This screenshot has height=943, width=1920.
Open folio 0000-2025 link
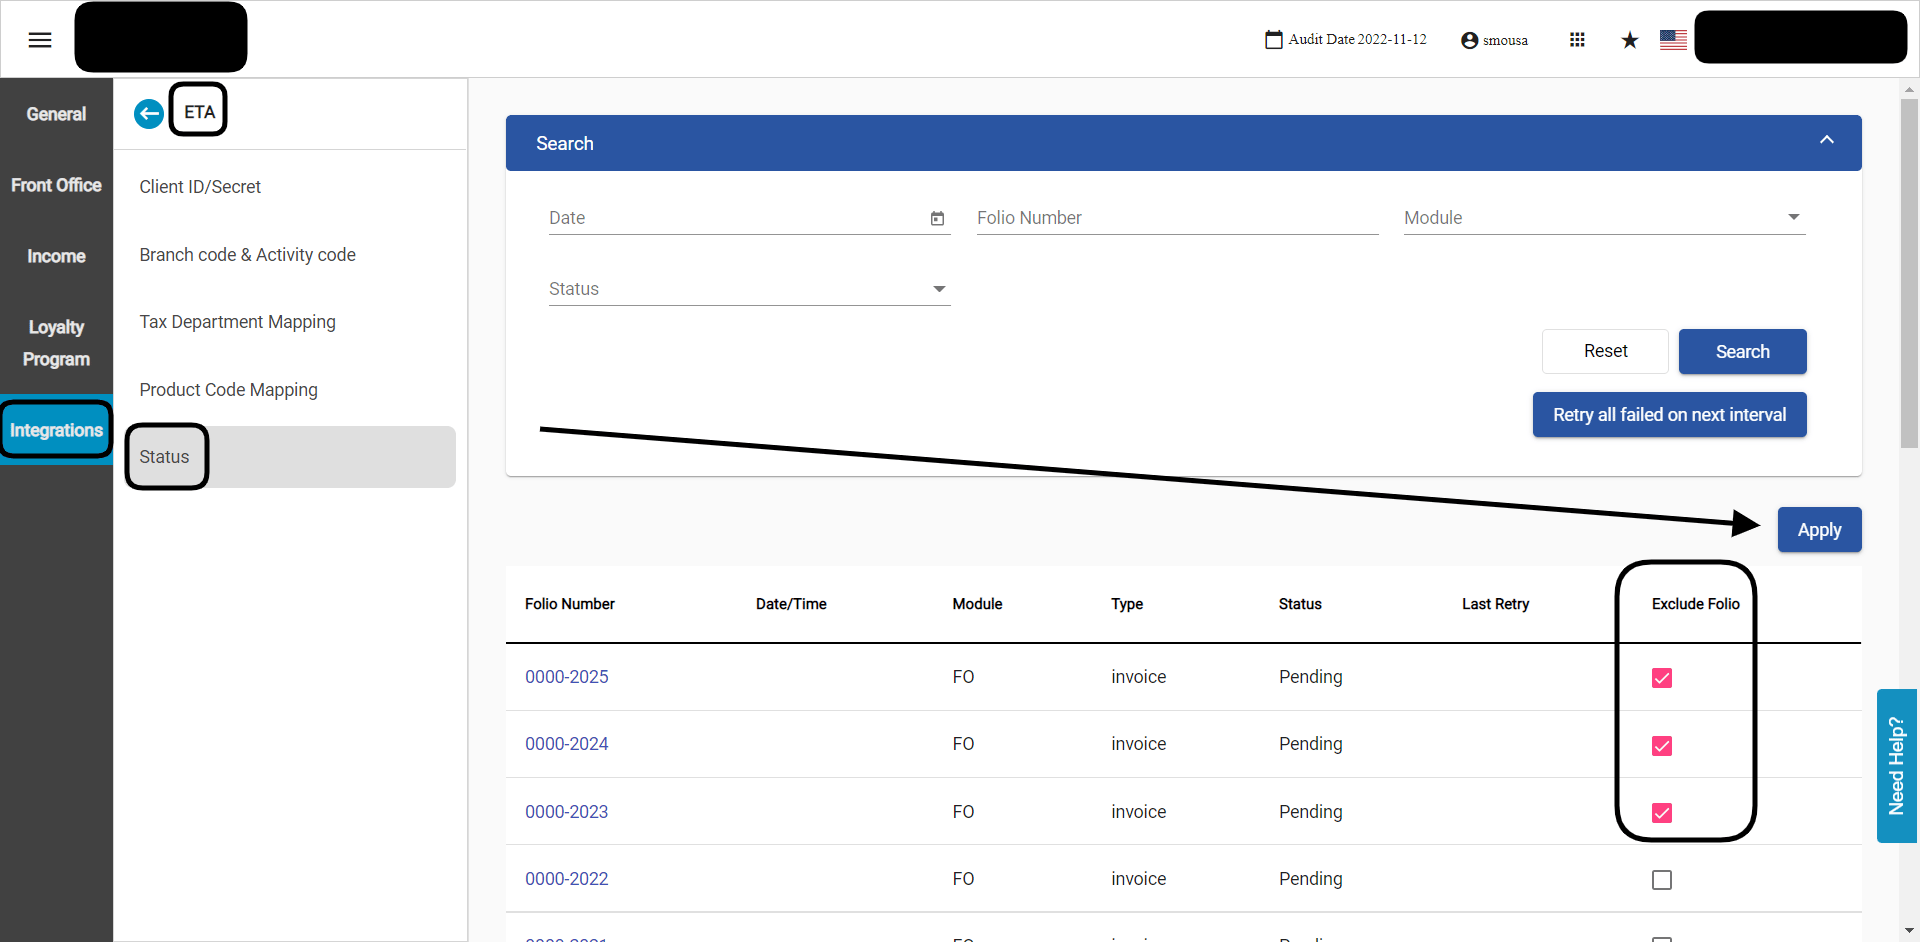[567, 677]
